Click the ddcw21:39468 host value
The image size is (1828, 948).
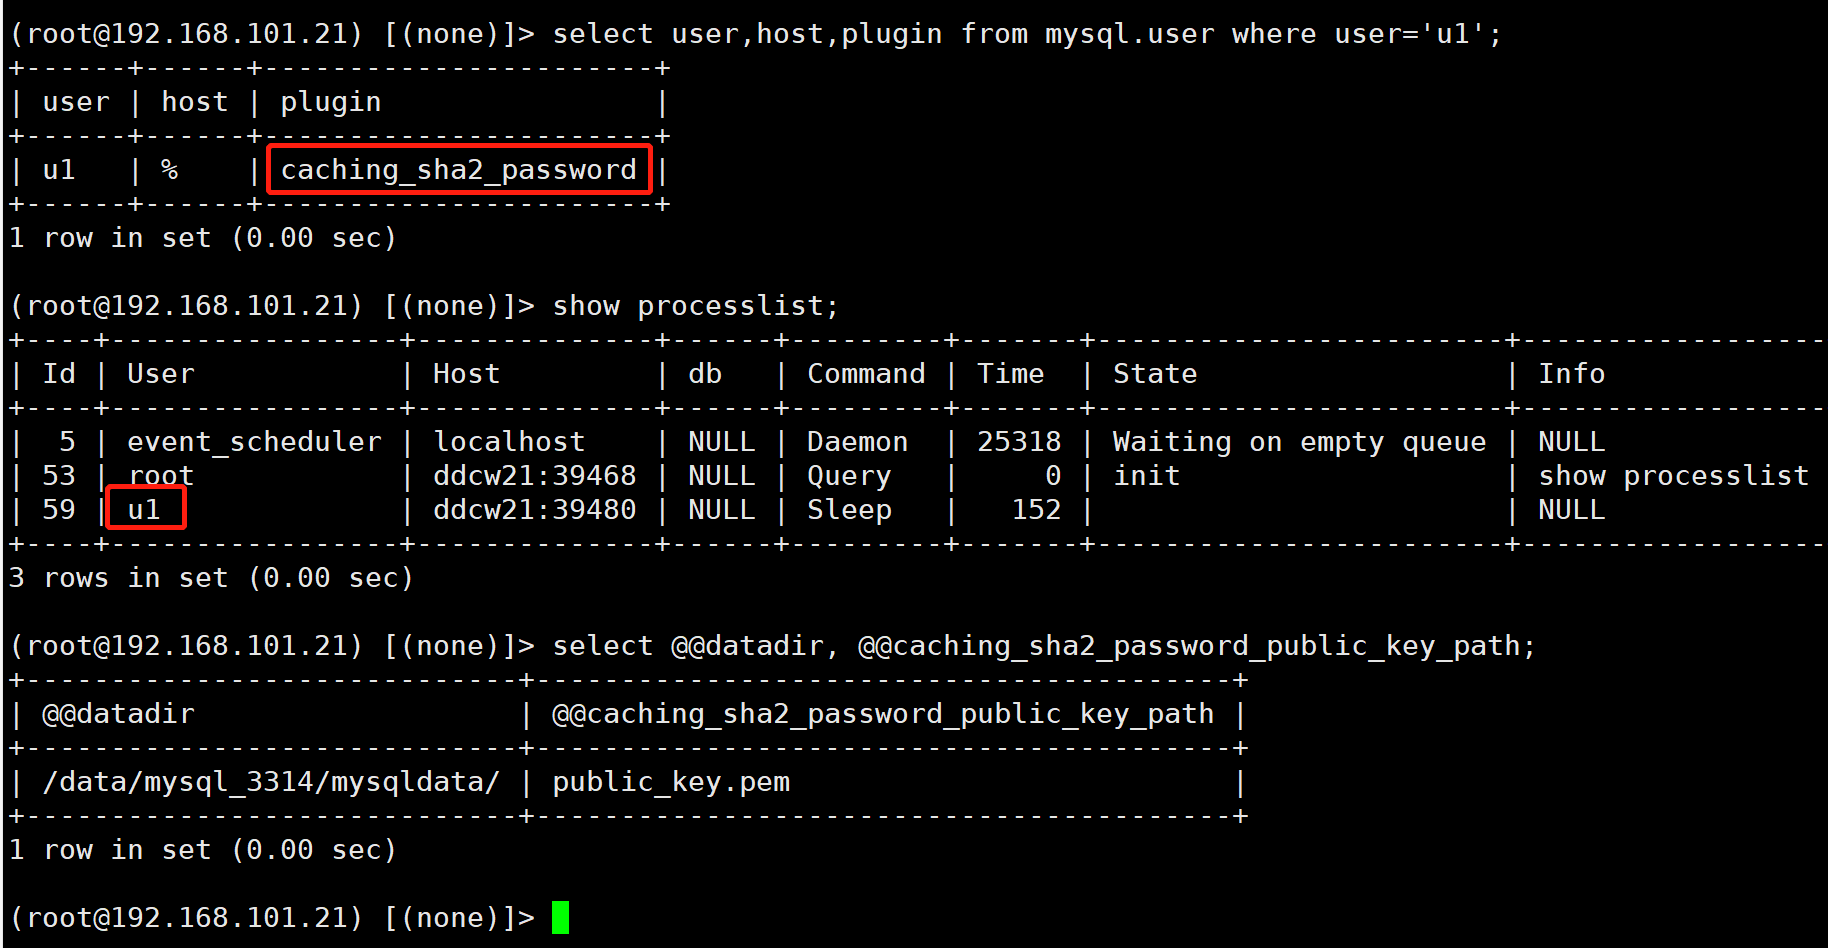(x=534, y=476)
